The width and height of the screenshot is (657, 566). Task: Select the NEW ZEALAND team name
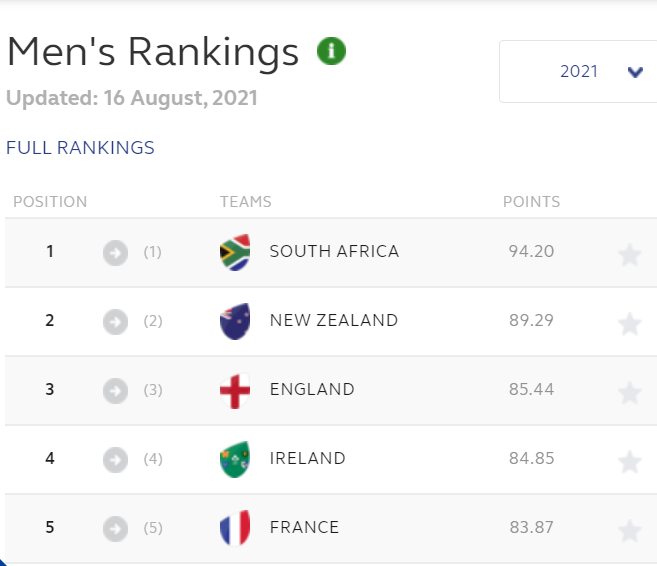[x=334, y=320]
